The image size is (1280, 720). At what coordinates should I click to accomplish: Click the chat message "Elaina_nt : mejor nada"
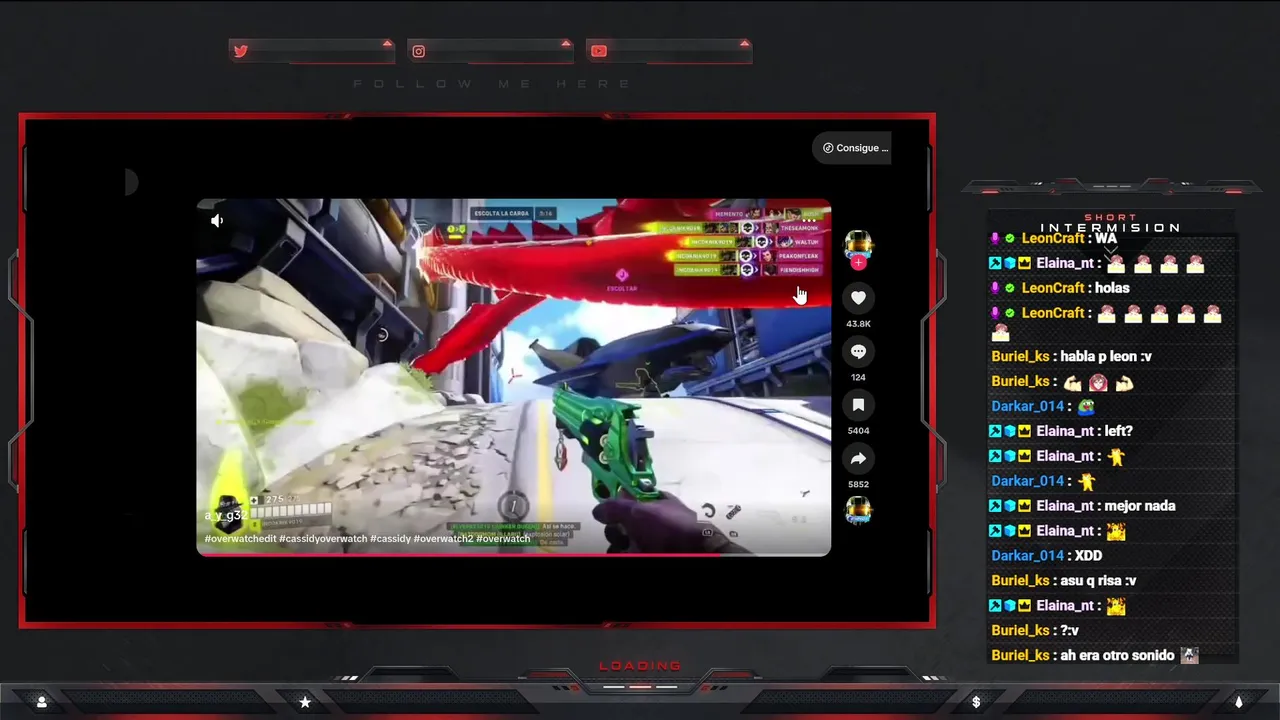point(1082,506)
